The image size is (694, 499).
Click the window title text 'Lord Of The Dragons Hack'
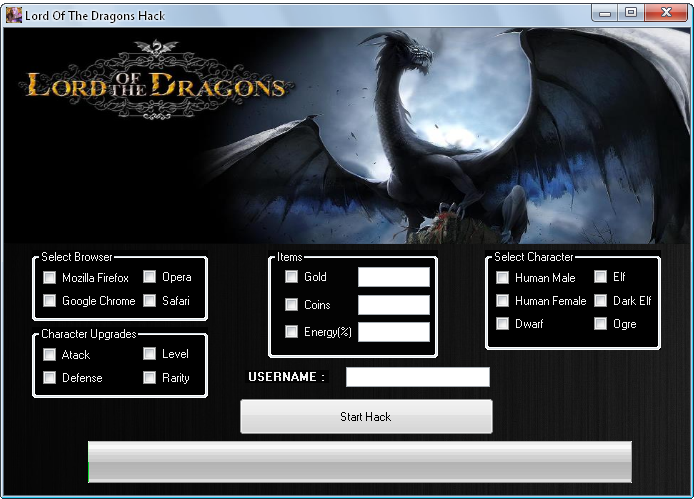click(x=95, y=16)
